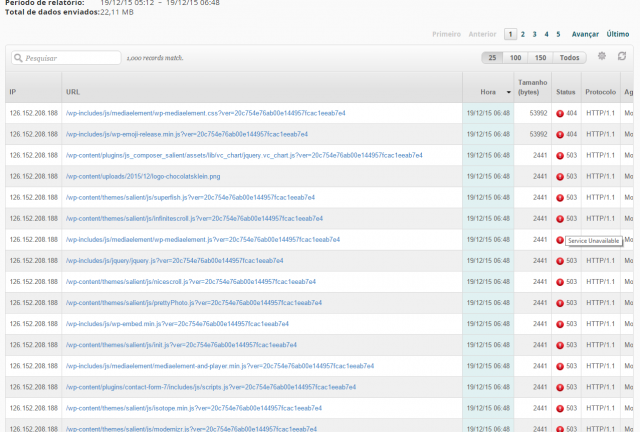The height and width of the screenshot is (432, 640).
Task: Show all records with Todos
Action: pyautogui.click(x=569, y=58)
